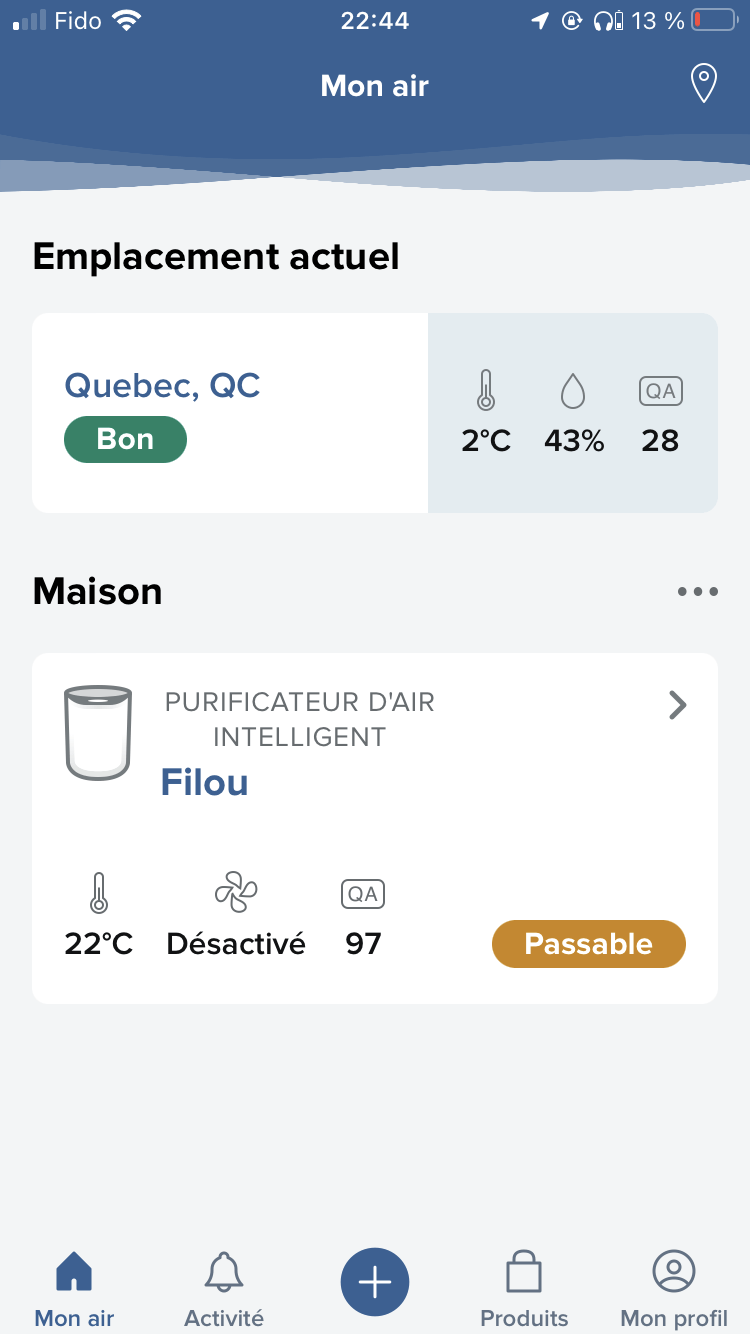Tap the air purifier device image

(98, 732)
